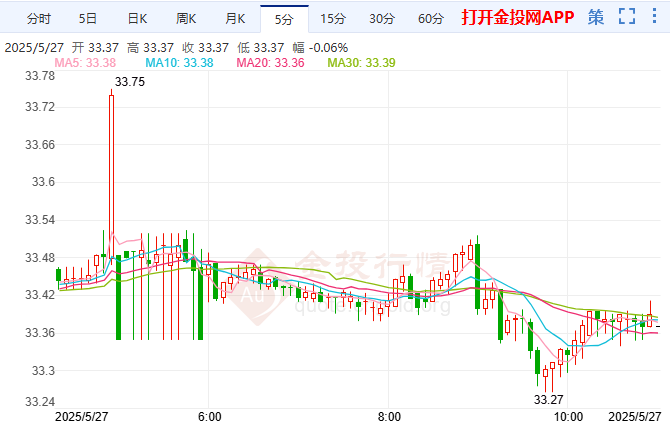Click the 6:00 time axis label
672x422 pixels.
point(210,416)
